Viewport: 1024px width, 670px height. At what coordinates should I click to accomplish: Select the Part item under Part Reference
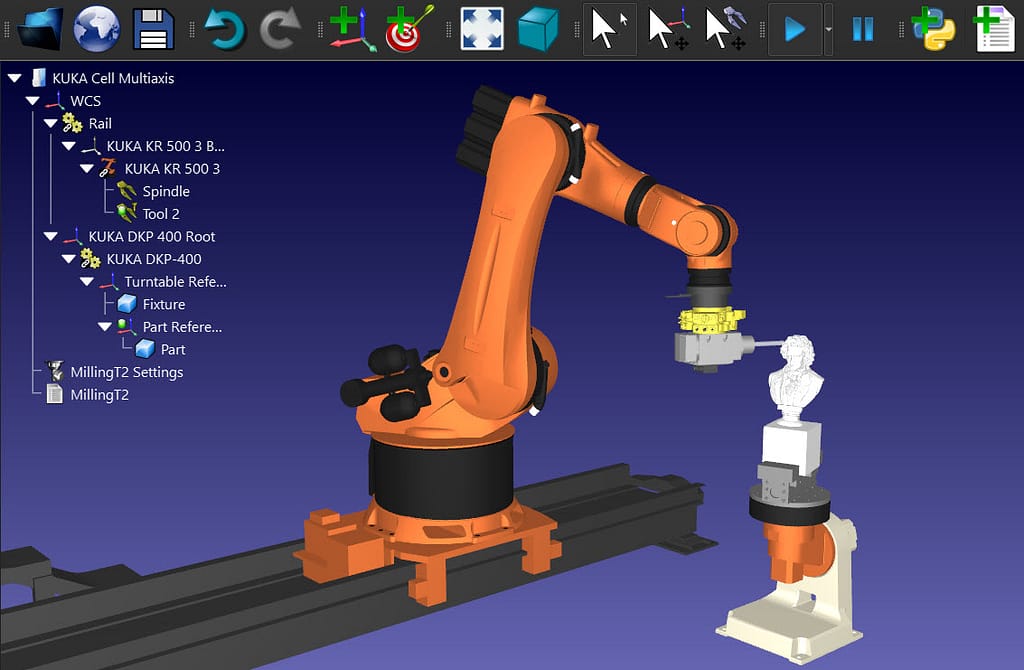pyautogui.click(x=171, y=349)
